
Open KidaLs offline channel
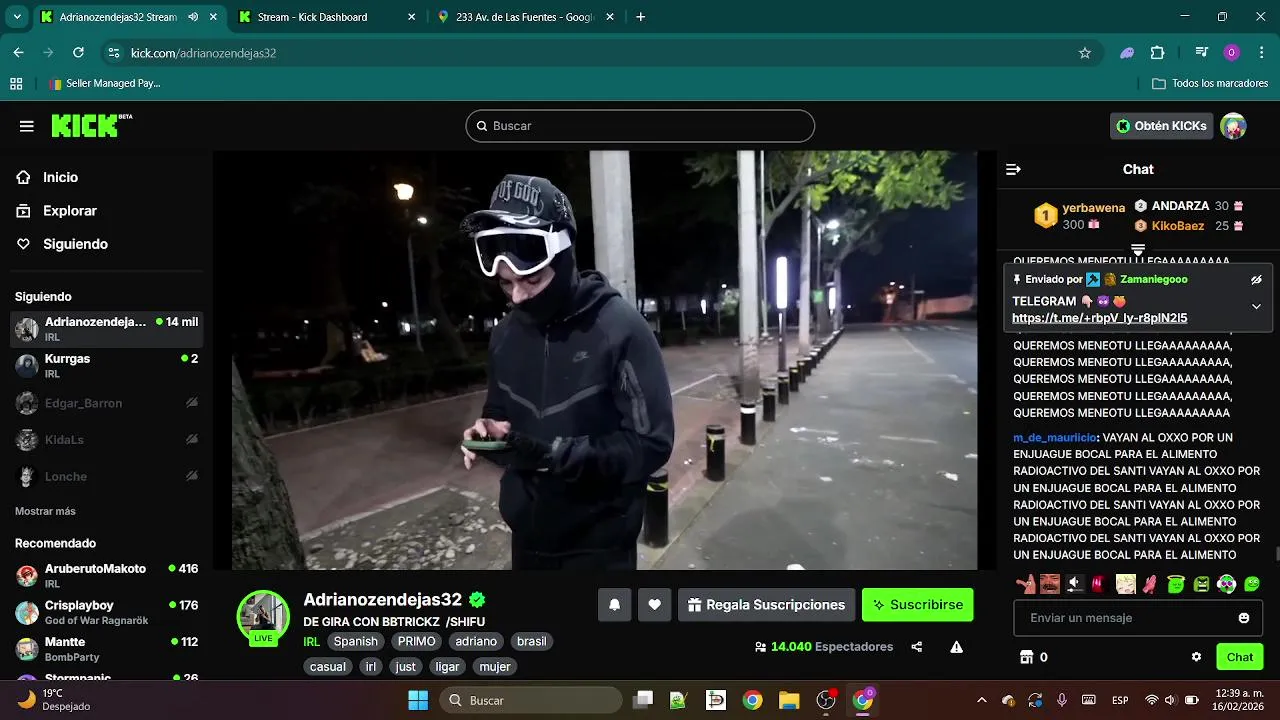pos(106,440)
